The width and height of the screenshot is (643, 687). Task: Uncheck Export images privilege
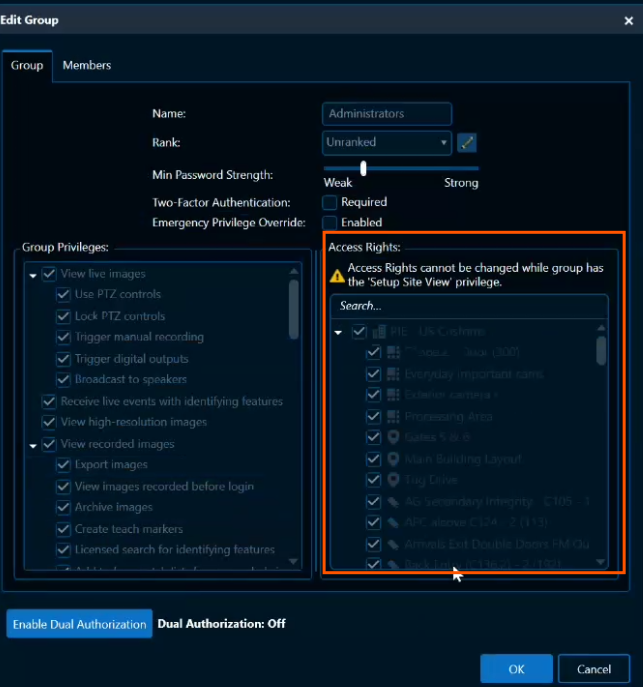click(64, 465)
